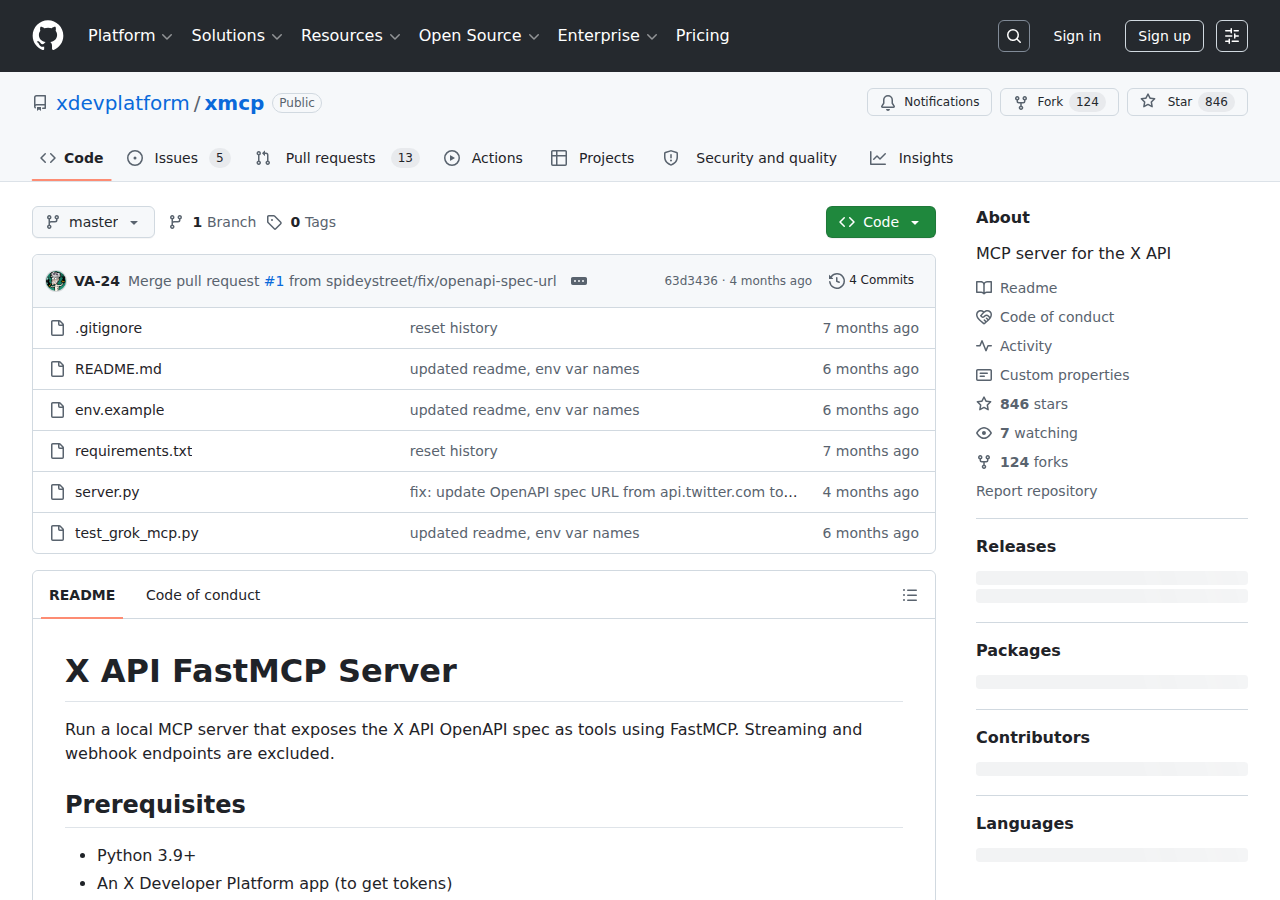Open the Pricing page

703,36
